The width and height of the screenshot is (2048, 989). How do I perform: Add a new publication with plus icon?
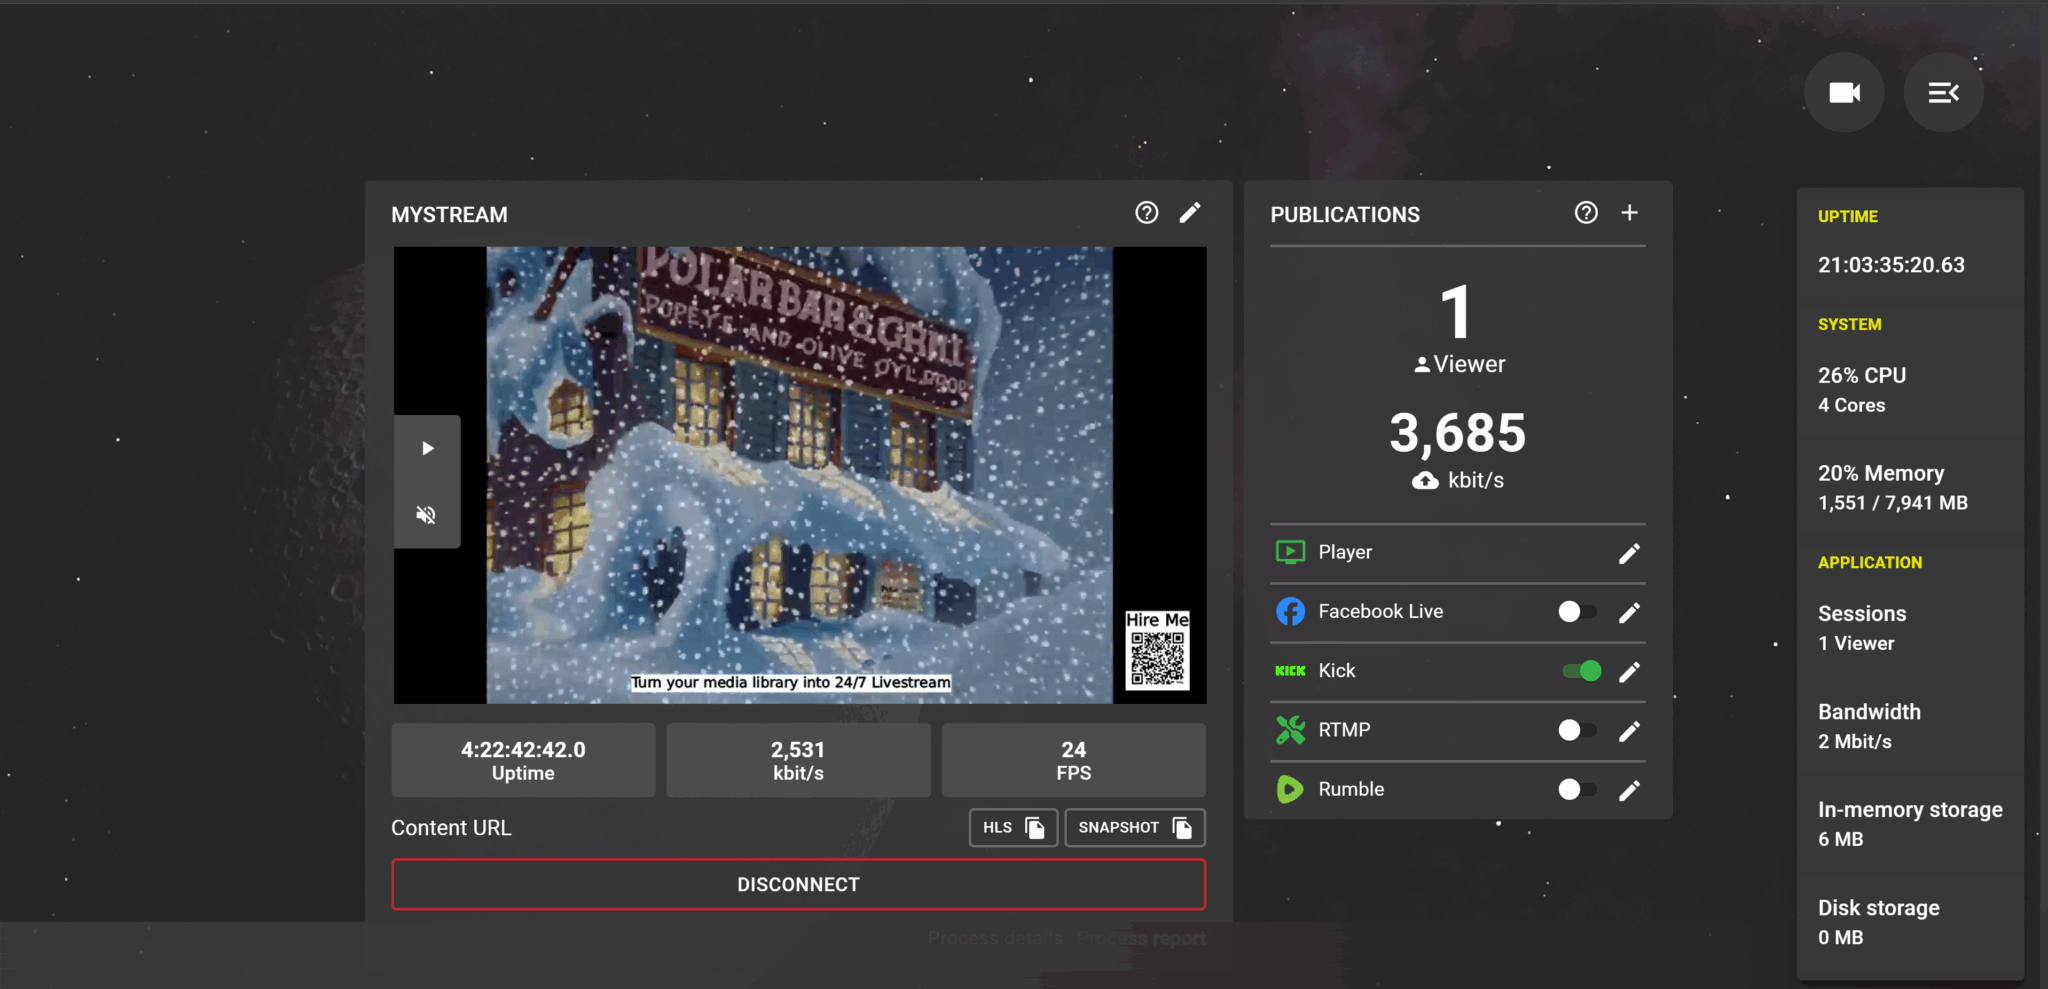coord(1629,213)
